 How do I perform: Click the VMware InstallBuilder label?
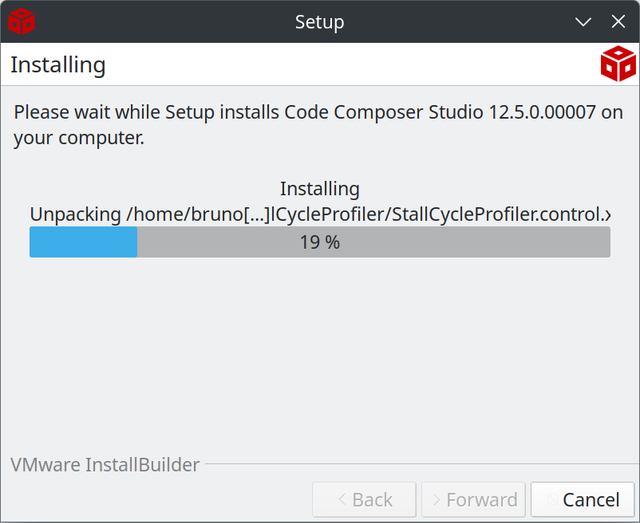tap(105, 465)
